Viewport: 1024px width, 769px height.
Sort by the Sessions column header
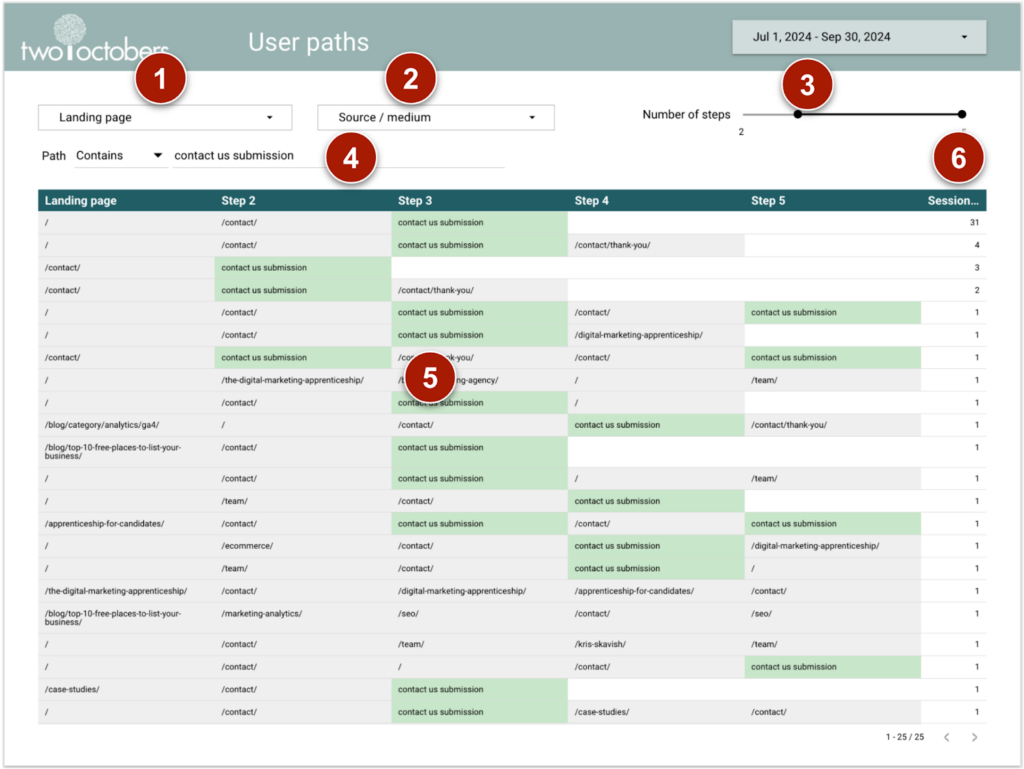pyautogui.click(x=953, y=200)
